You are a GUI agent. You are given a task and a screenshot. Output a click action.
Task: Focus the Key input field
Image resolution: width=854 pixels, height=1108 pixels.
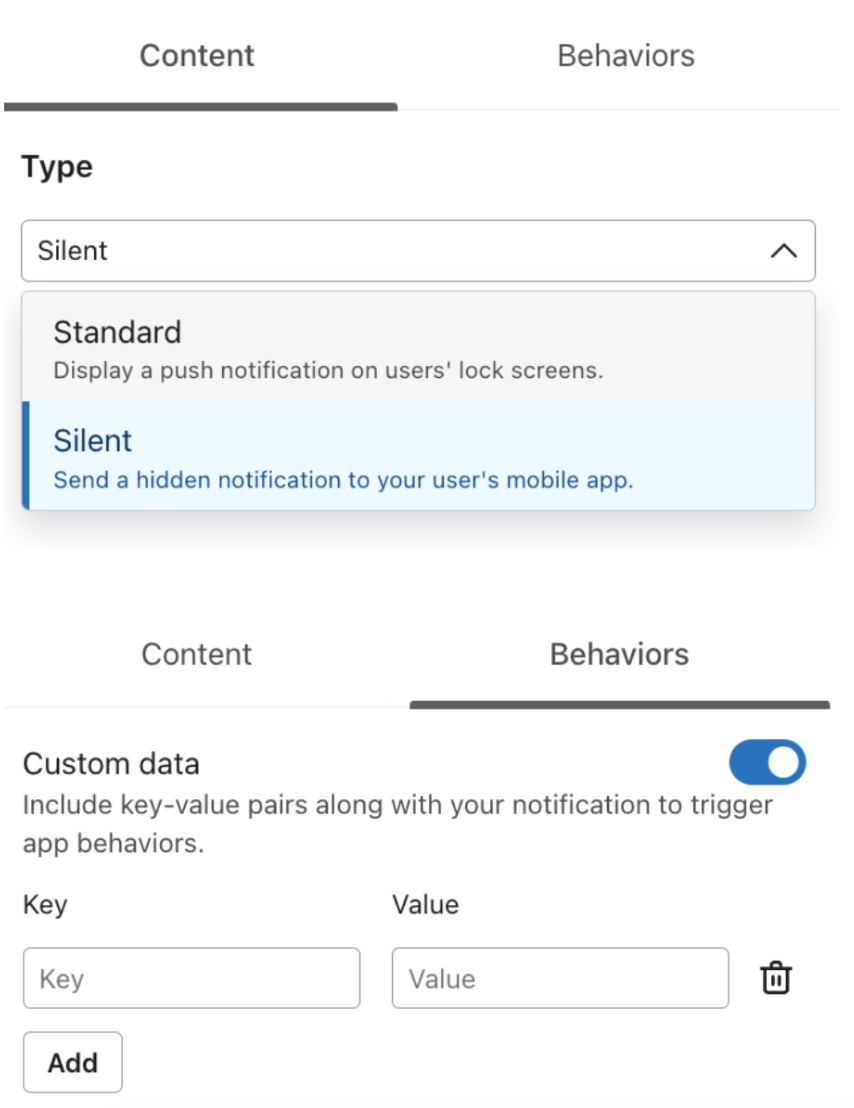pos(191,978)
